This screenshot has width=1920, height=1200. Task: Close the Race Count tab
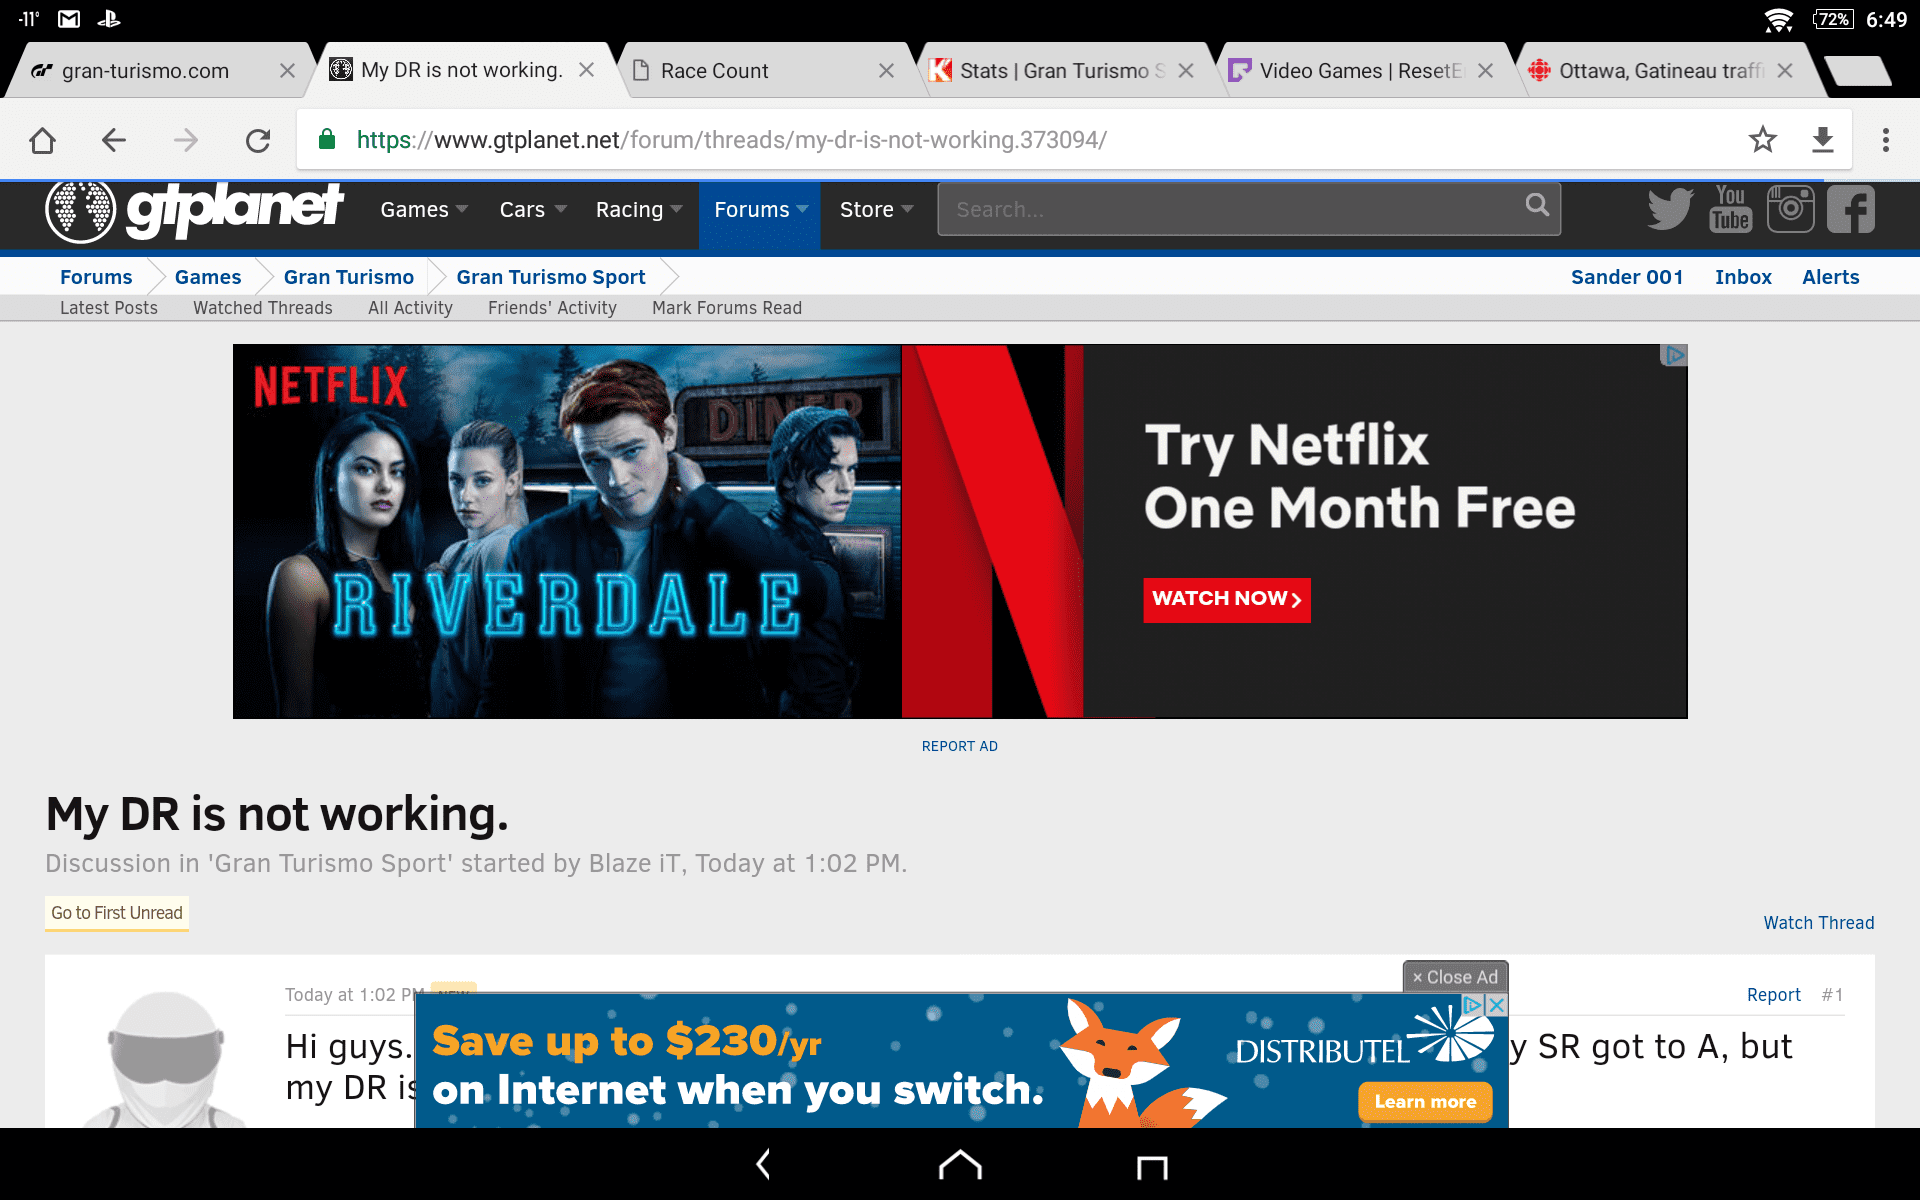[886, 71]
